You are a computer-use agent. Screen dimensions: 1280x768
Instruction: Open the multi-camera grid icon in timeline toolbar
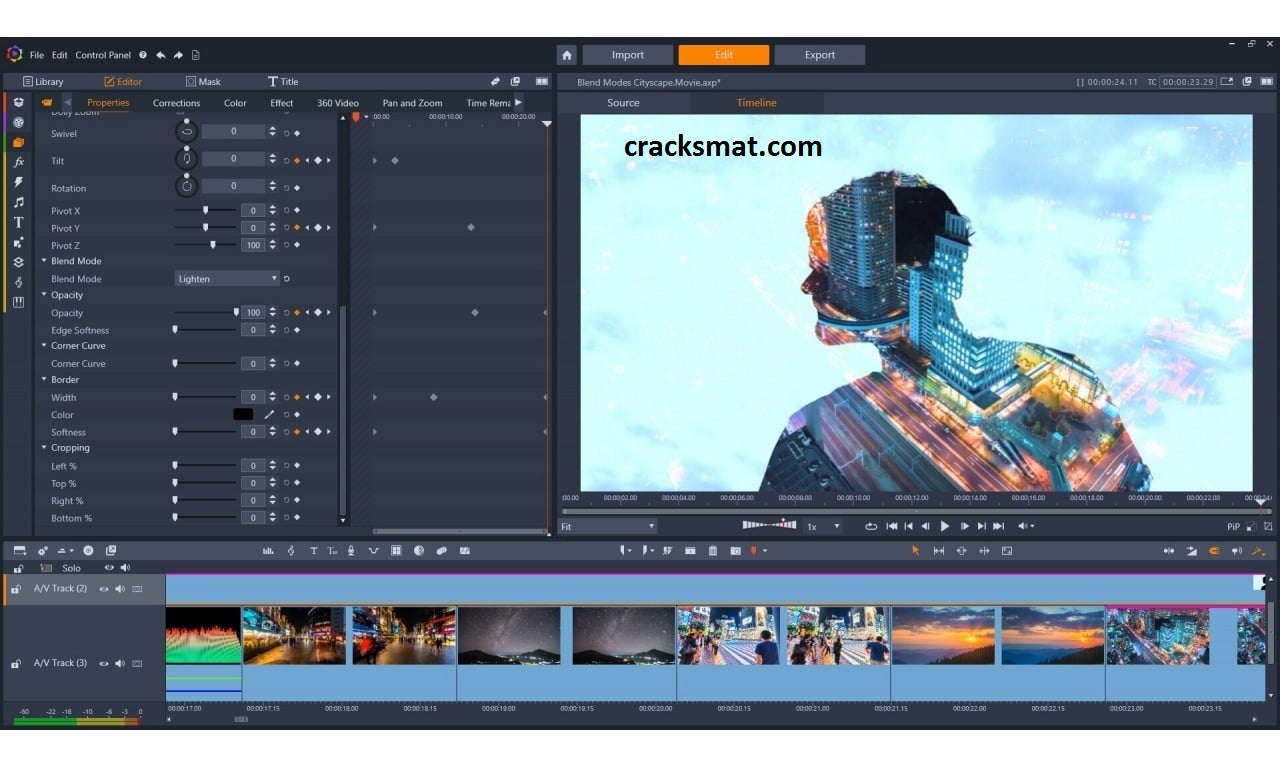[396, 550]
